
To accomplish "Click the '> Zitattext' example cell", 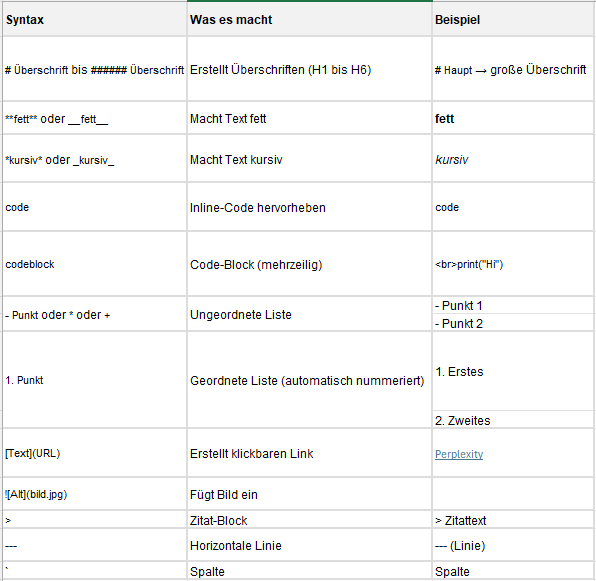I will pyautogui.click(x=514, y=519).
